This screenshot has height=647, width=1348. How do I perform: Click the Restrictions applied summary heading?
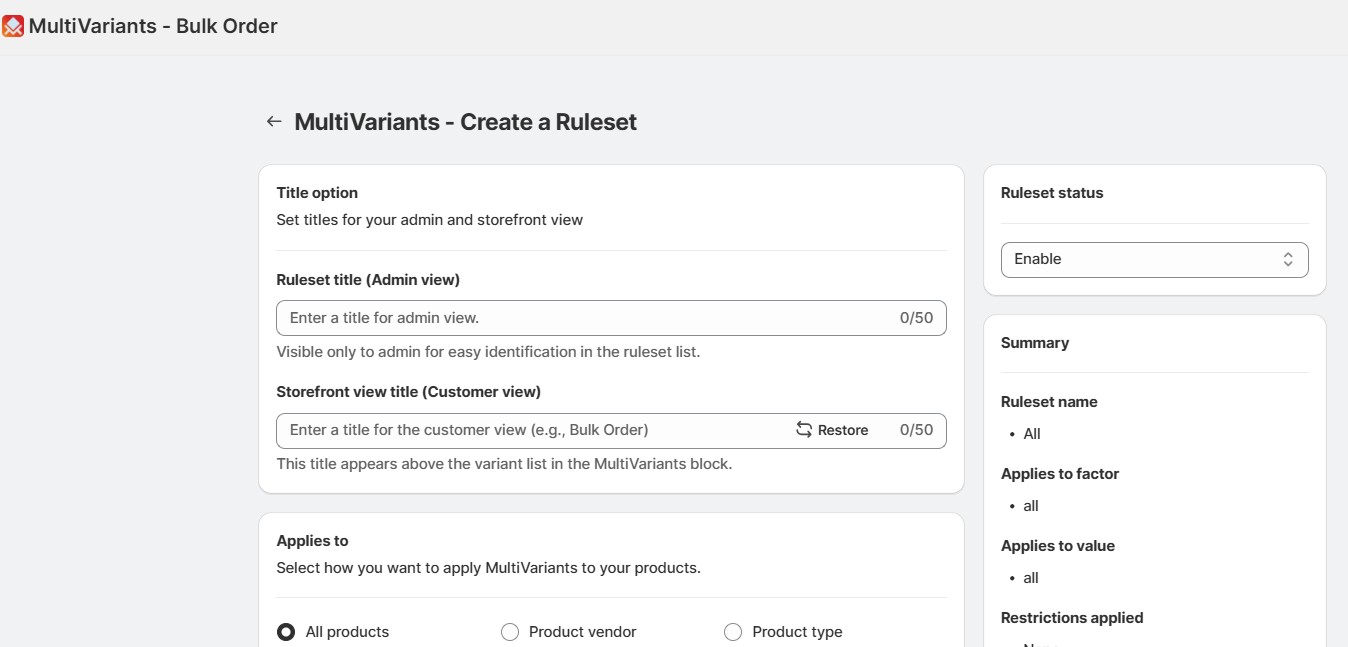pyautogui.click(x=1072, y=617)
